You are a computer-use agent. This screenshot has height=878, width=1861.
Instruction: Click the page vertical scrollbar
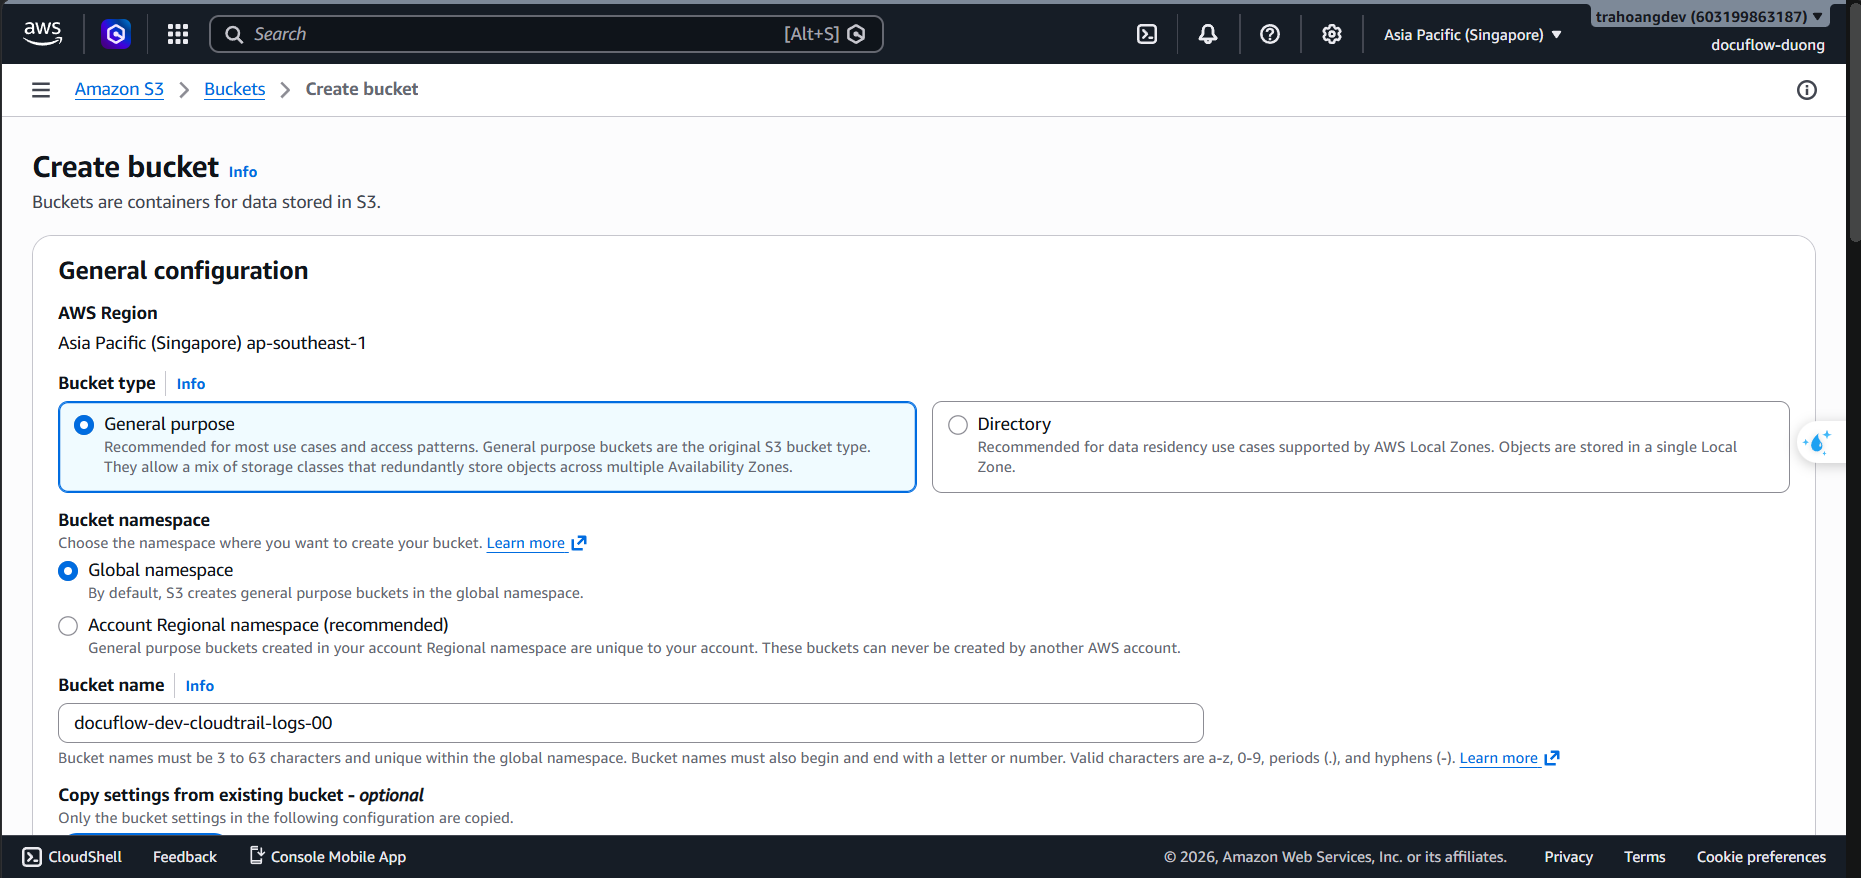(x=1854, y=122)
